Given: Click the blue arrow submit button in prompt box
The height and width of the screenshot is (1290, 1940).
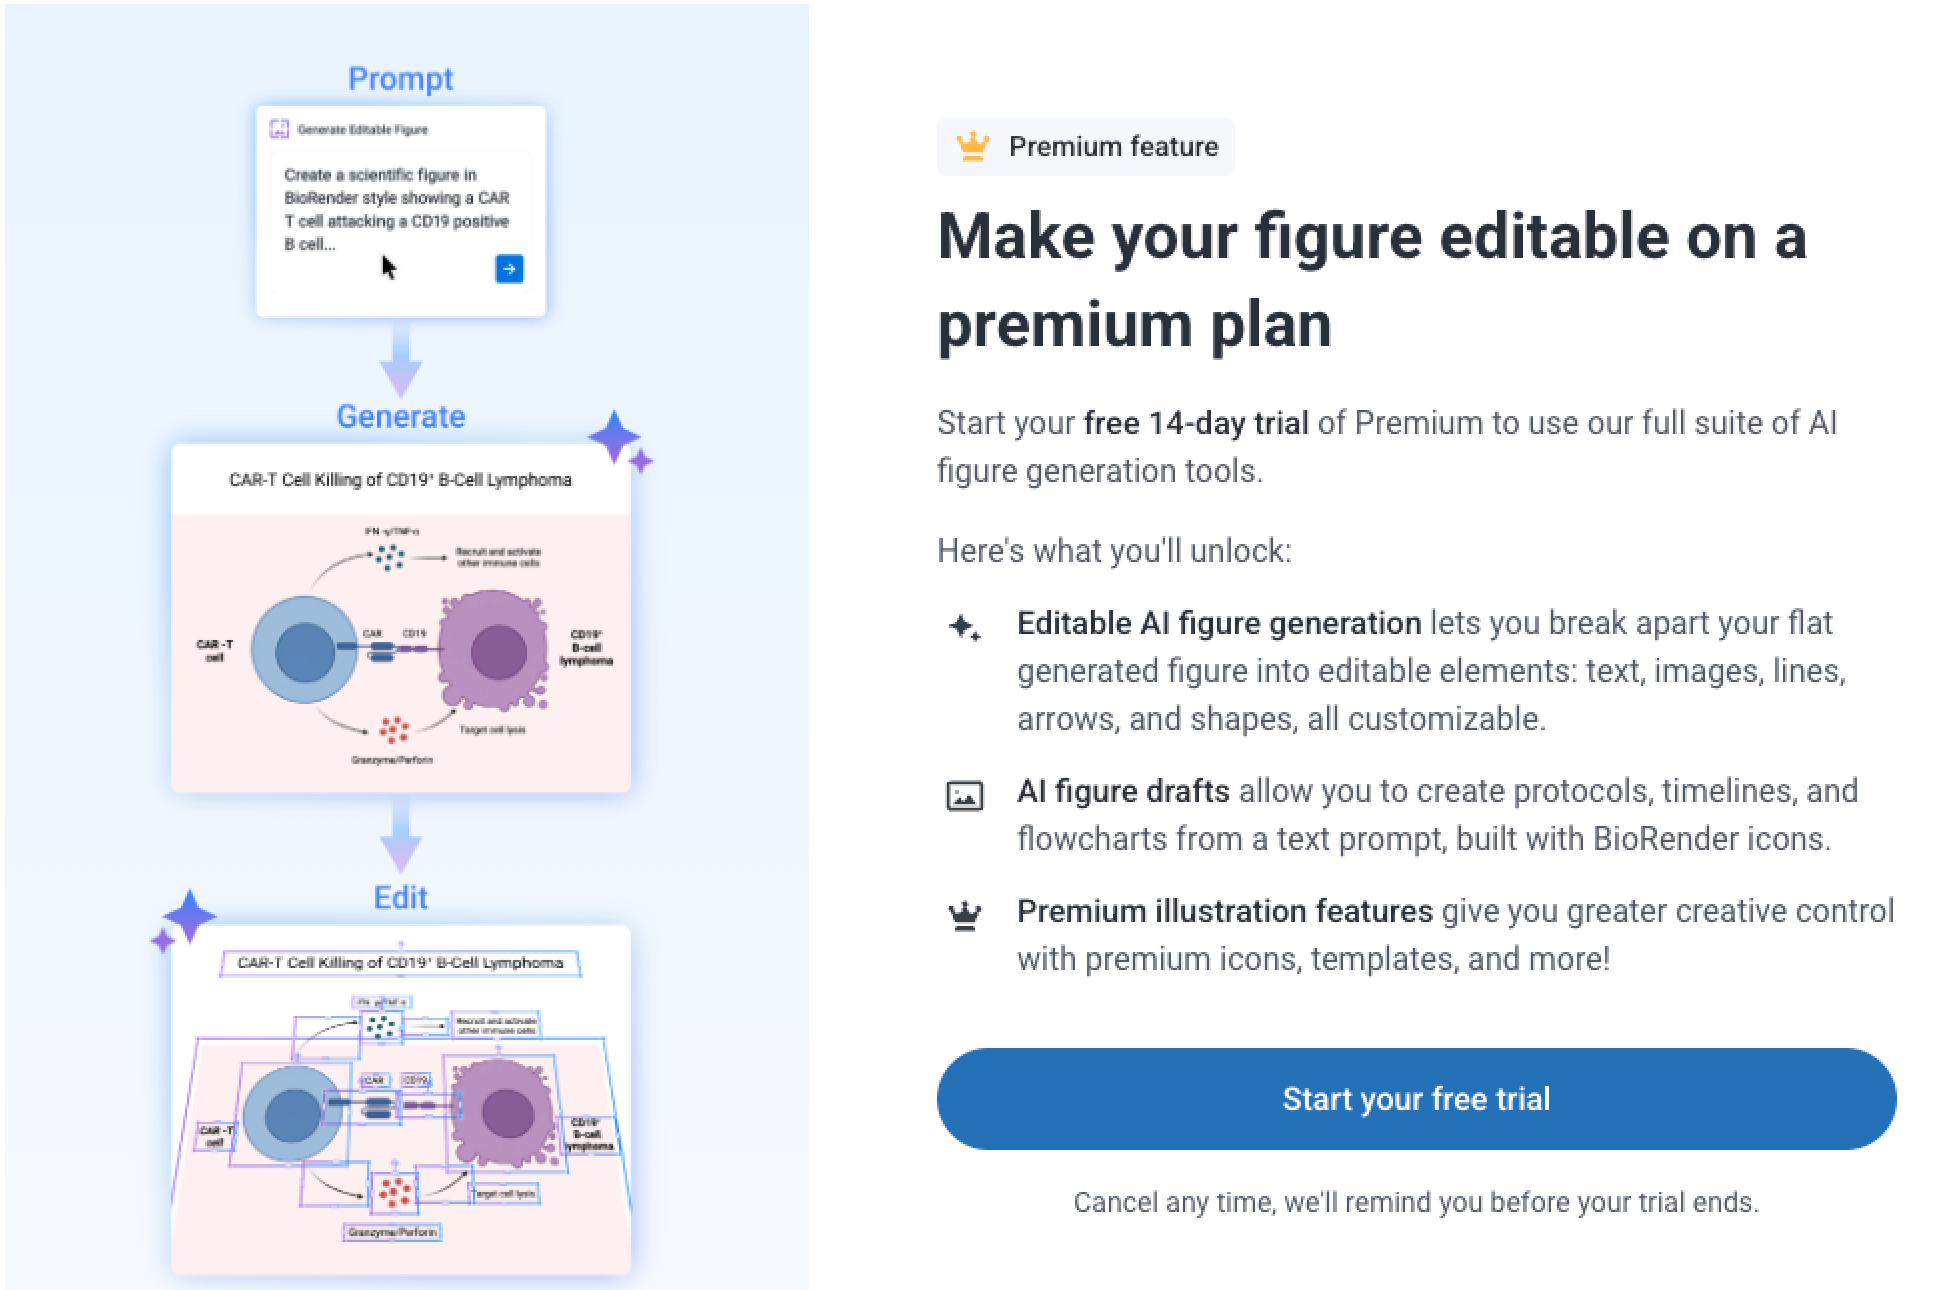Looking at the screenshot, I should point(509,268).
